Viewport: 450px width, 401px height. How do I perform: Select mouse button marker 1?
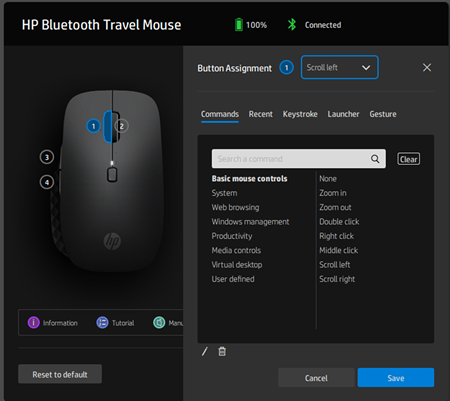(93, 126)
